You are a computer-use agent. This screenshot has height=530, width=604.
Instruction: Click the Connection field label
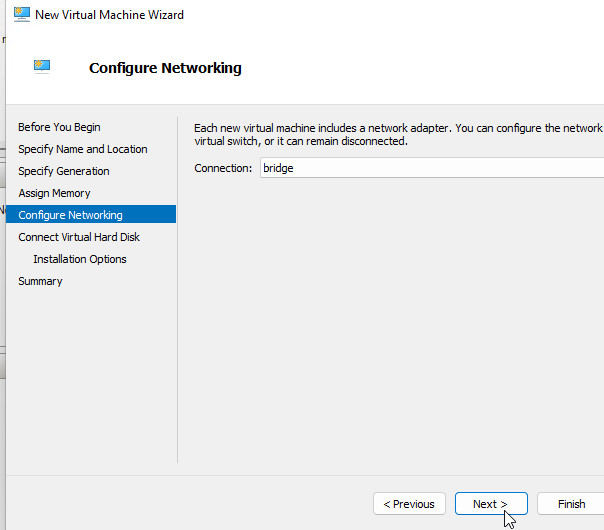223,168
